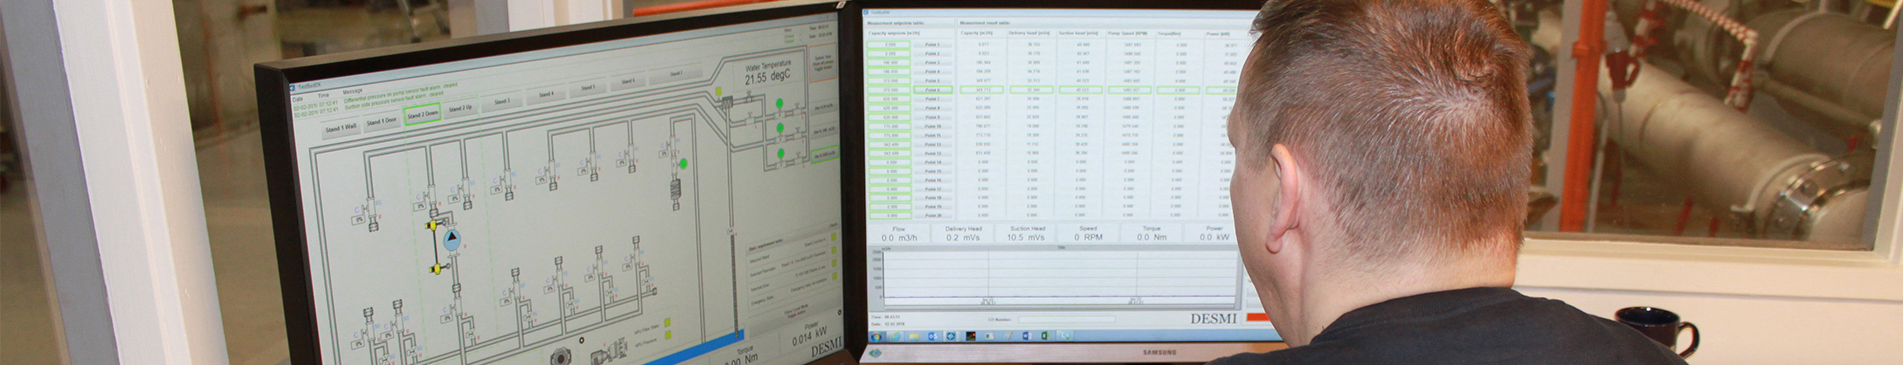Image resolution: width=1903 pixels, height=365 pixels.
Task: Click the top green indicator below Water Temperature
Action: click(x=780, y=103)
